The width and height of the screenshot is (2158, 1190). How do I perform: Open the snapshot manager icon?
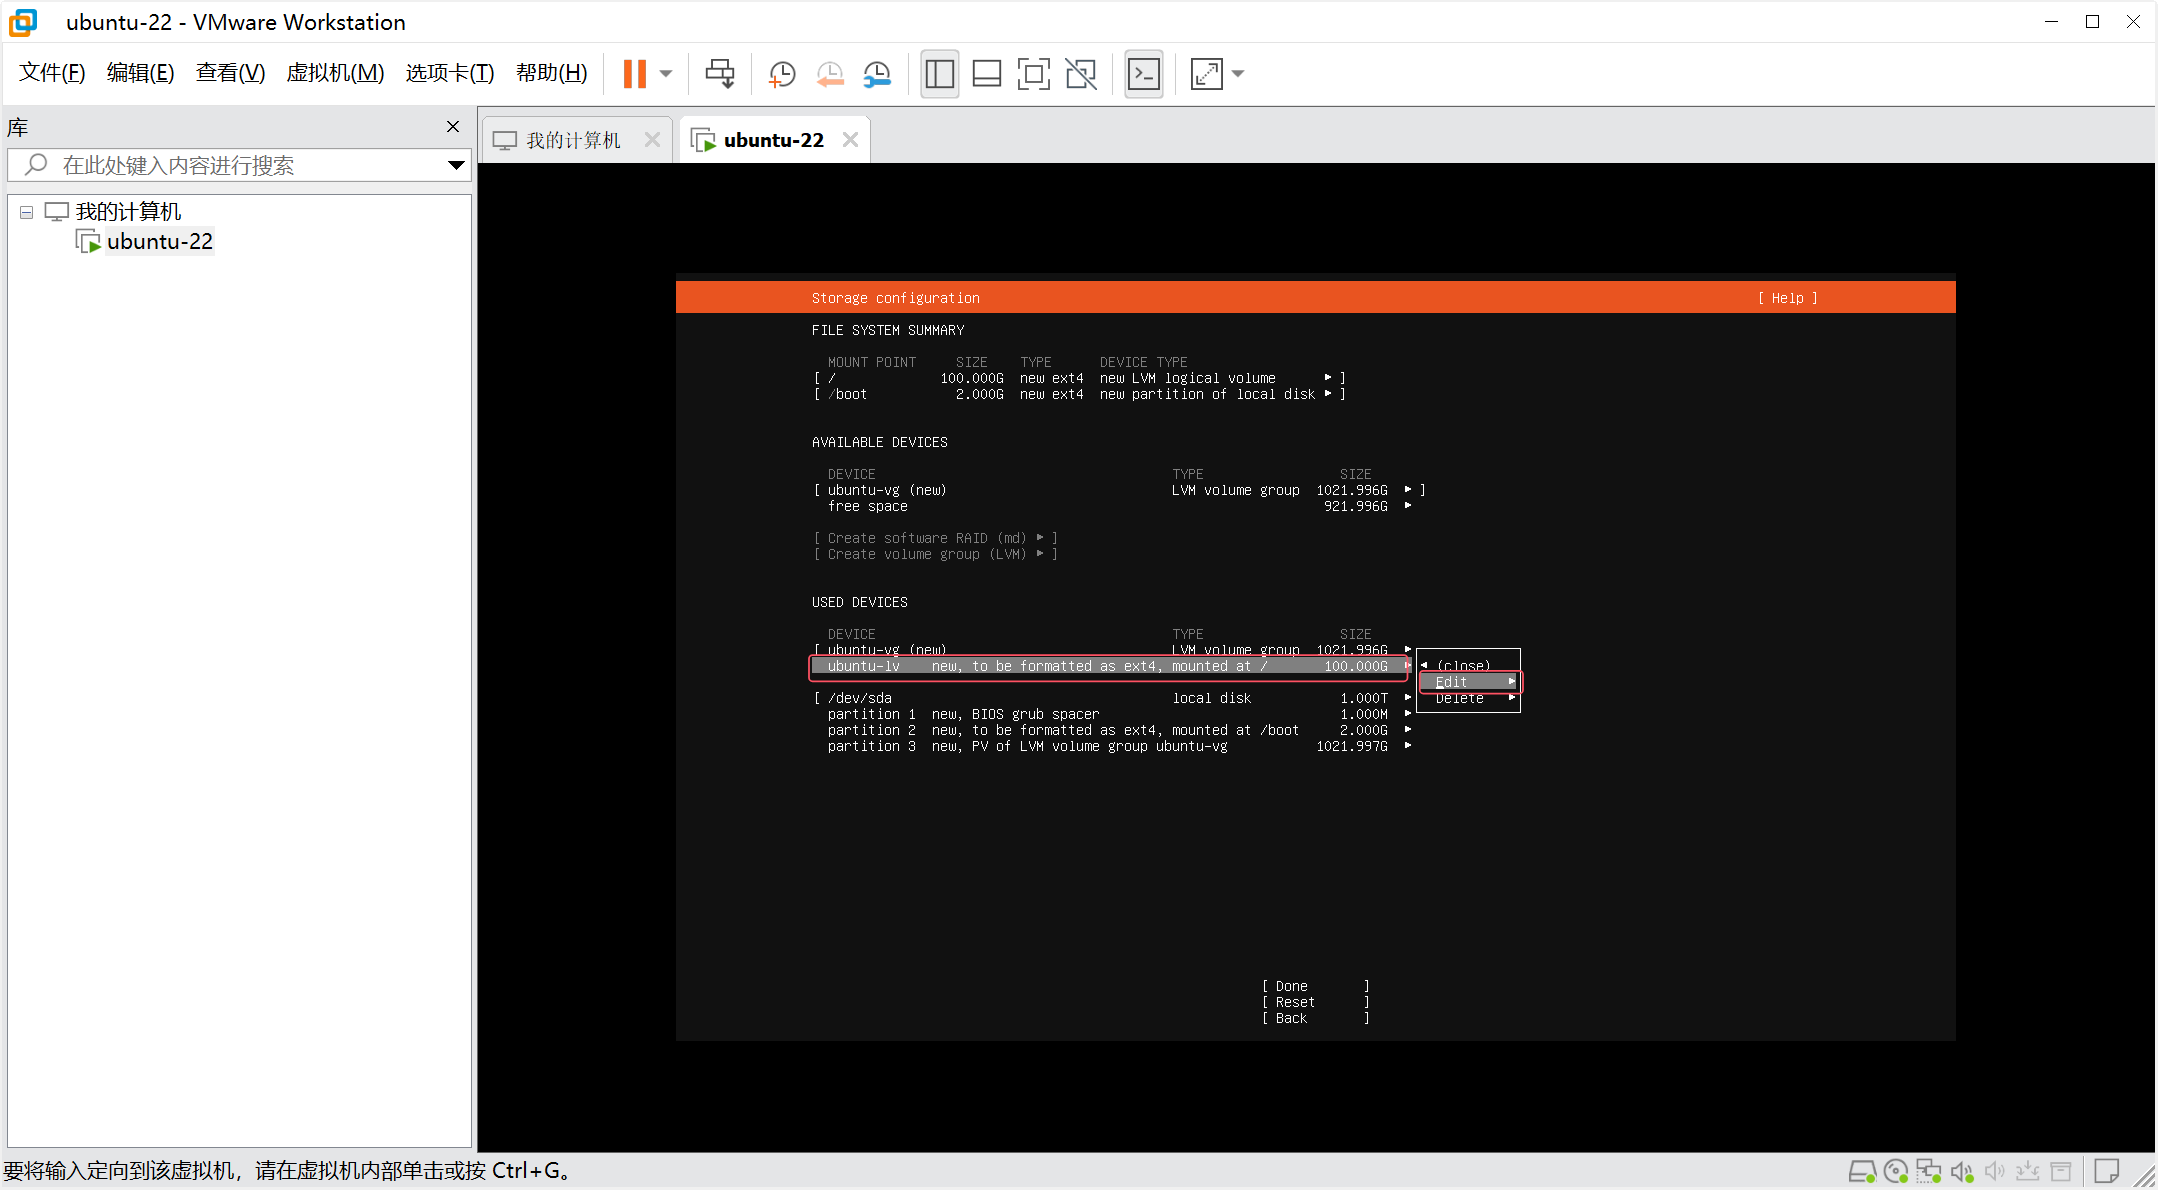[x=877, y=74]
